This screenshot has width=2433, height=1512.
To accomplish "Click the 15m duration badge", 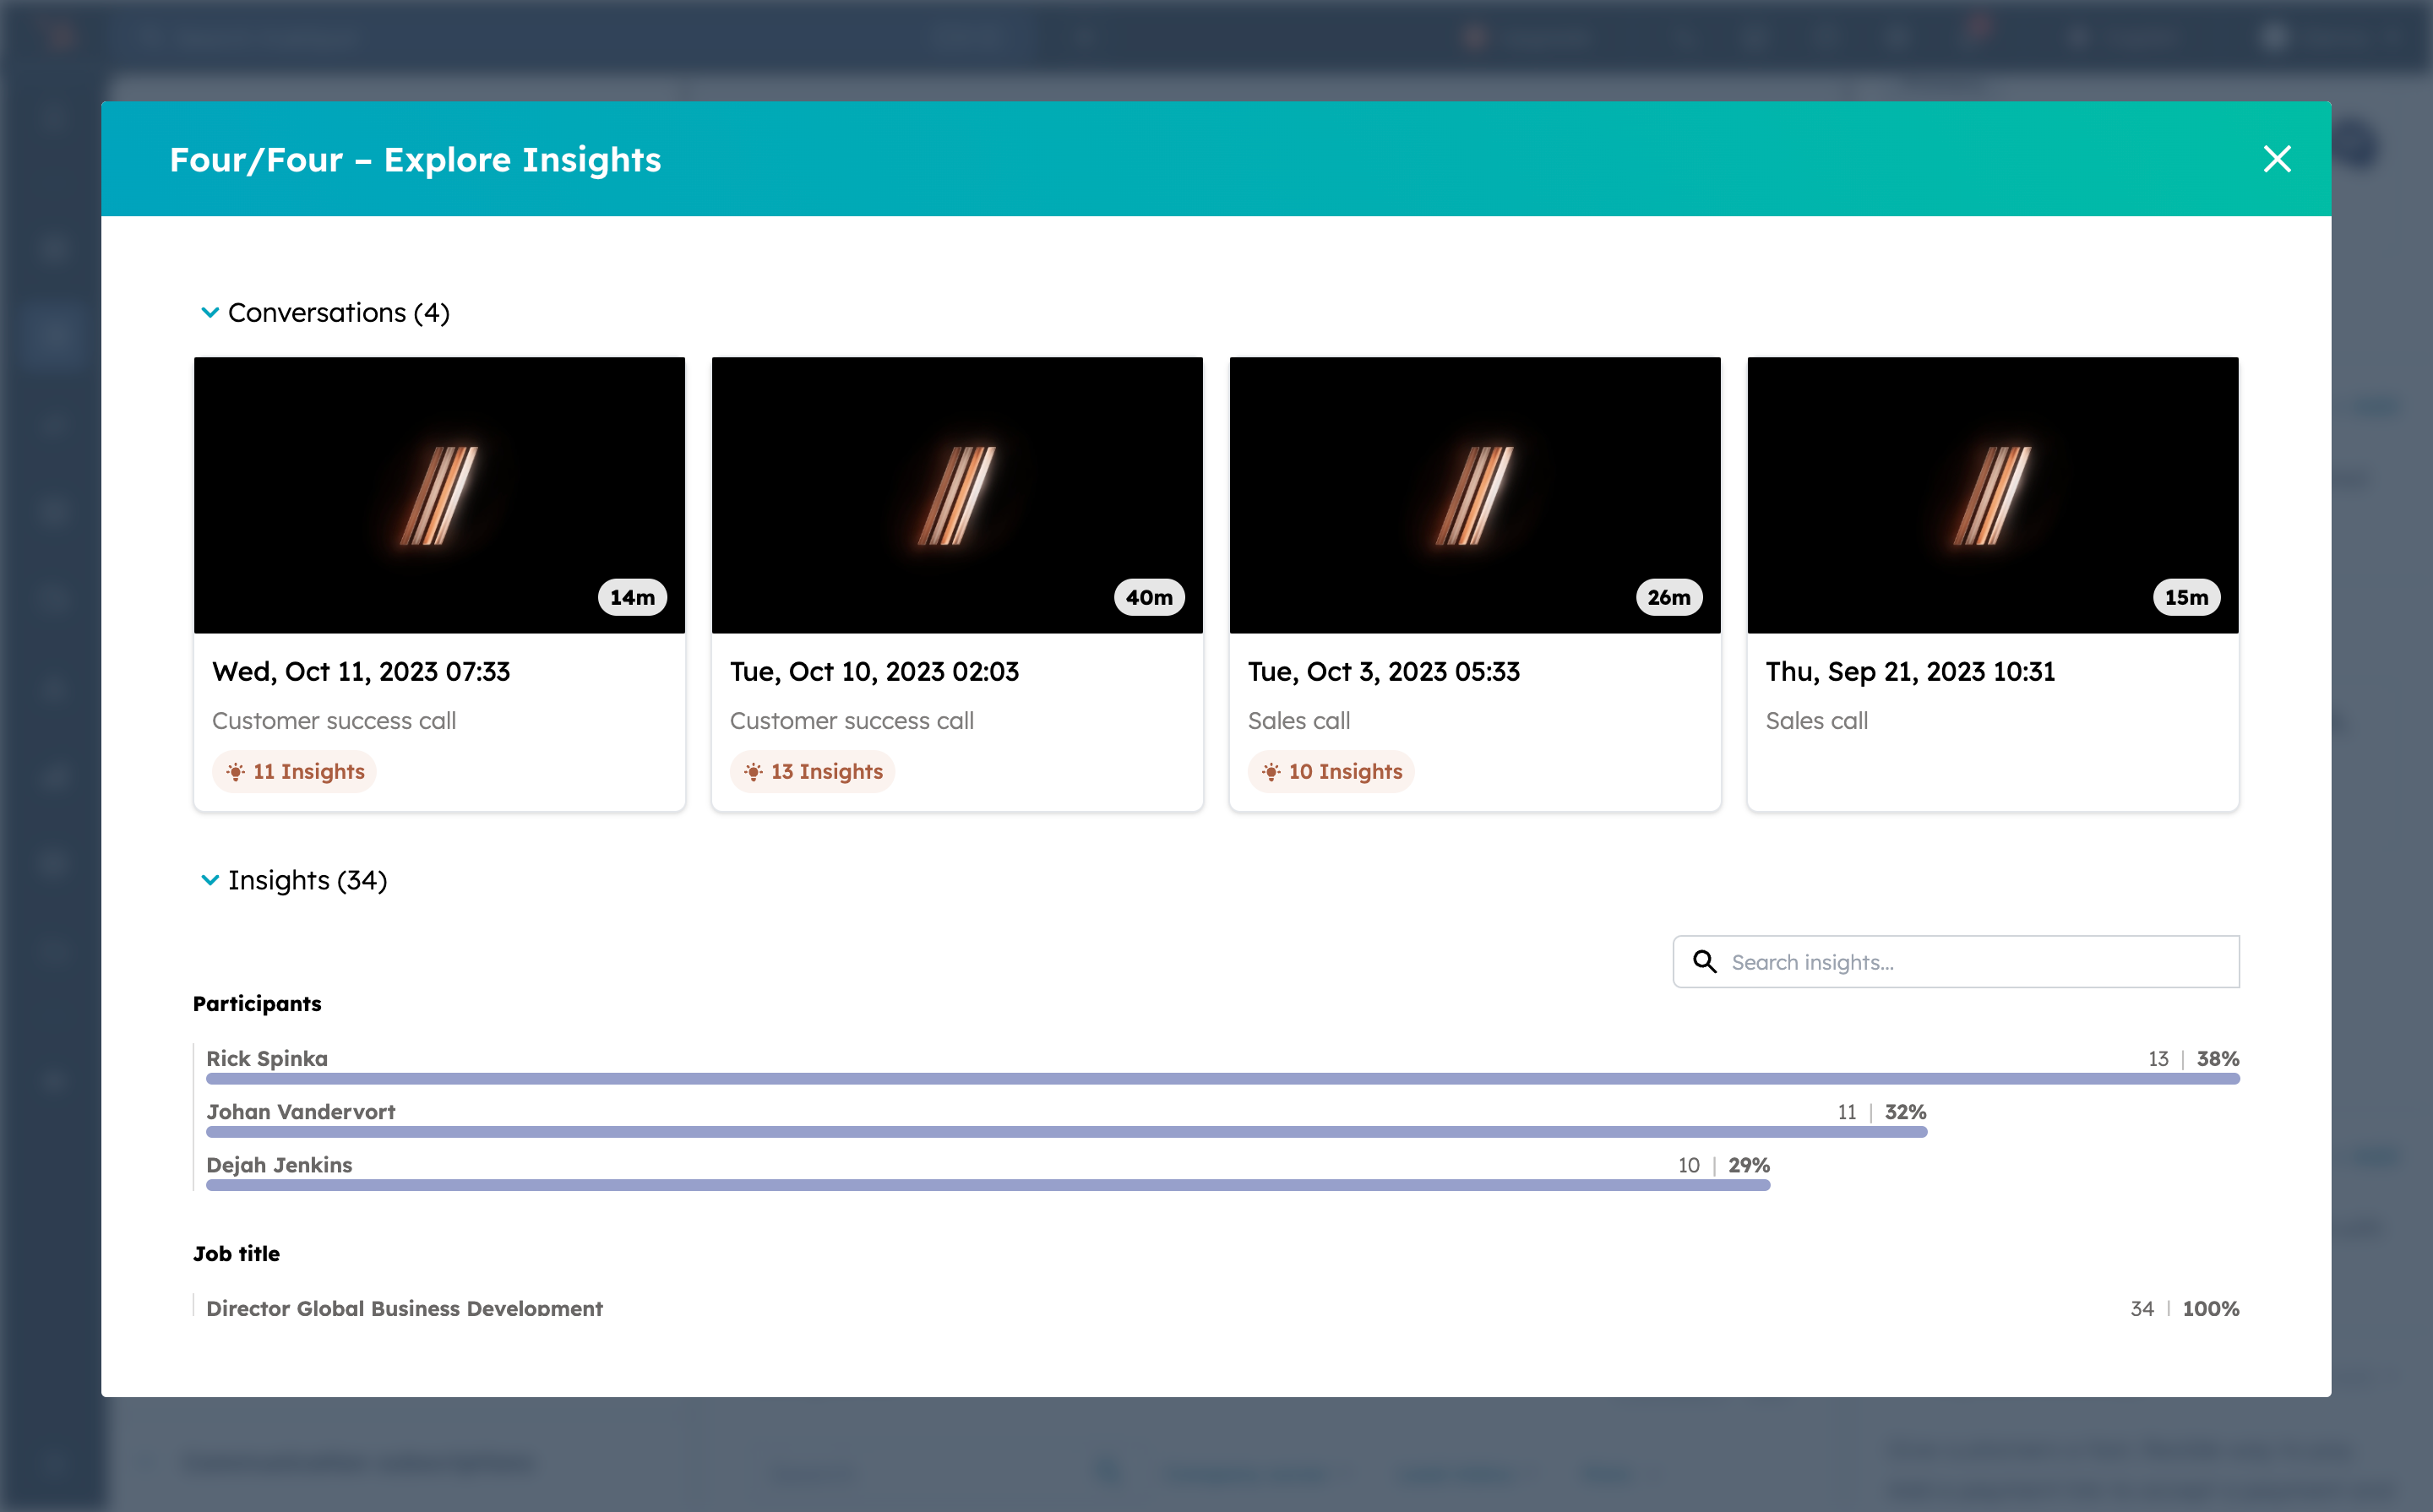I will coord(2186,597).
